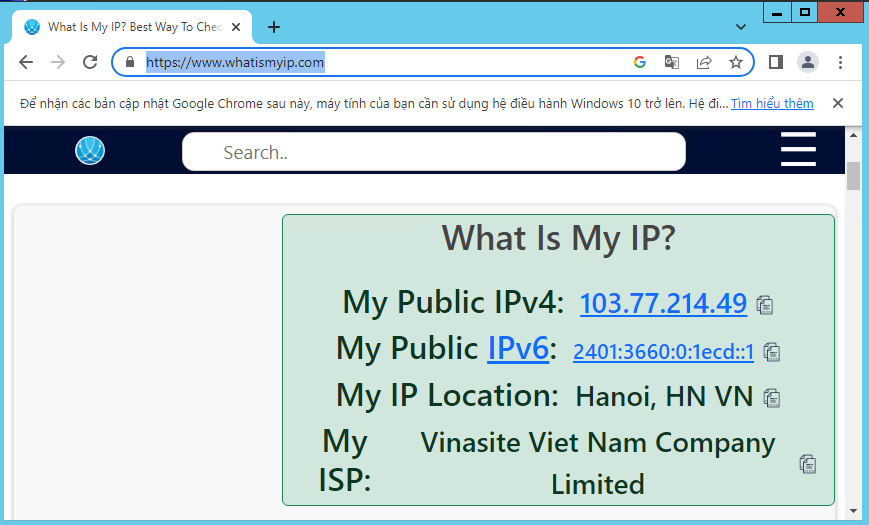Image resolution: width=869 pixels, height=525 pixels.
Task: Click the Vinasite Viet Nam Company Limited text
Action: [597, 463]
